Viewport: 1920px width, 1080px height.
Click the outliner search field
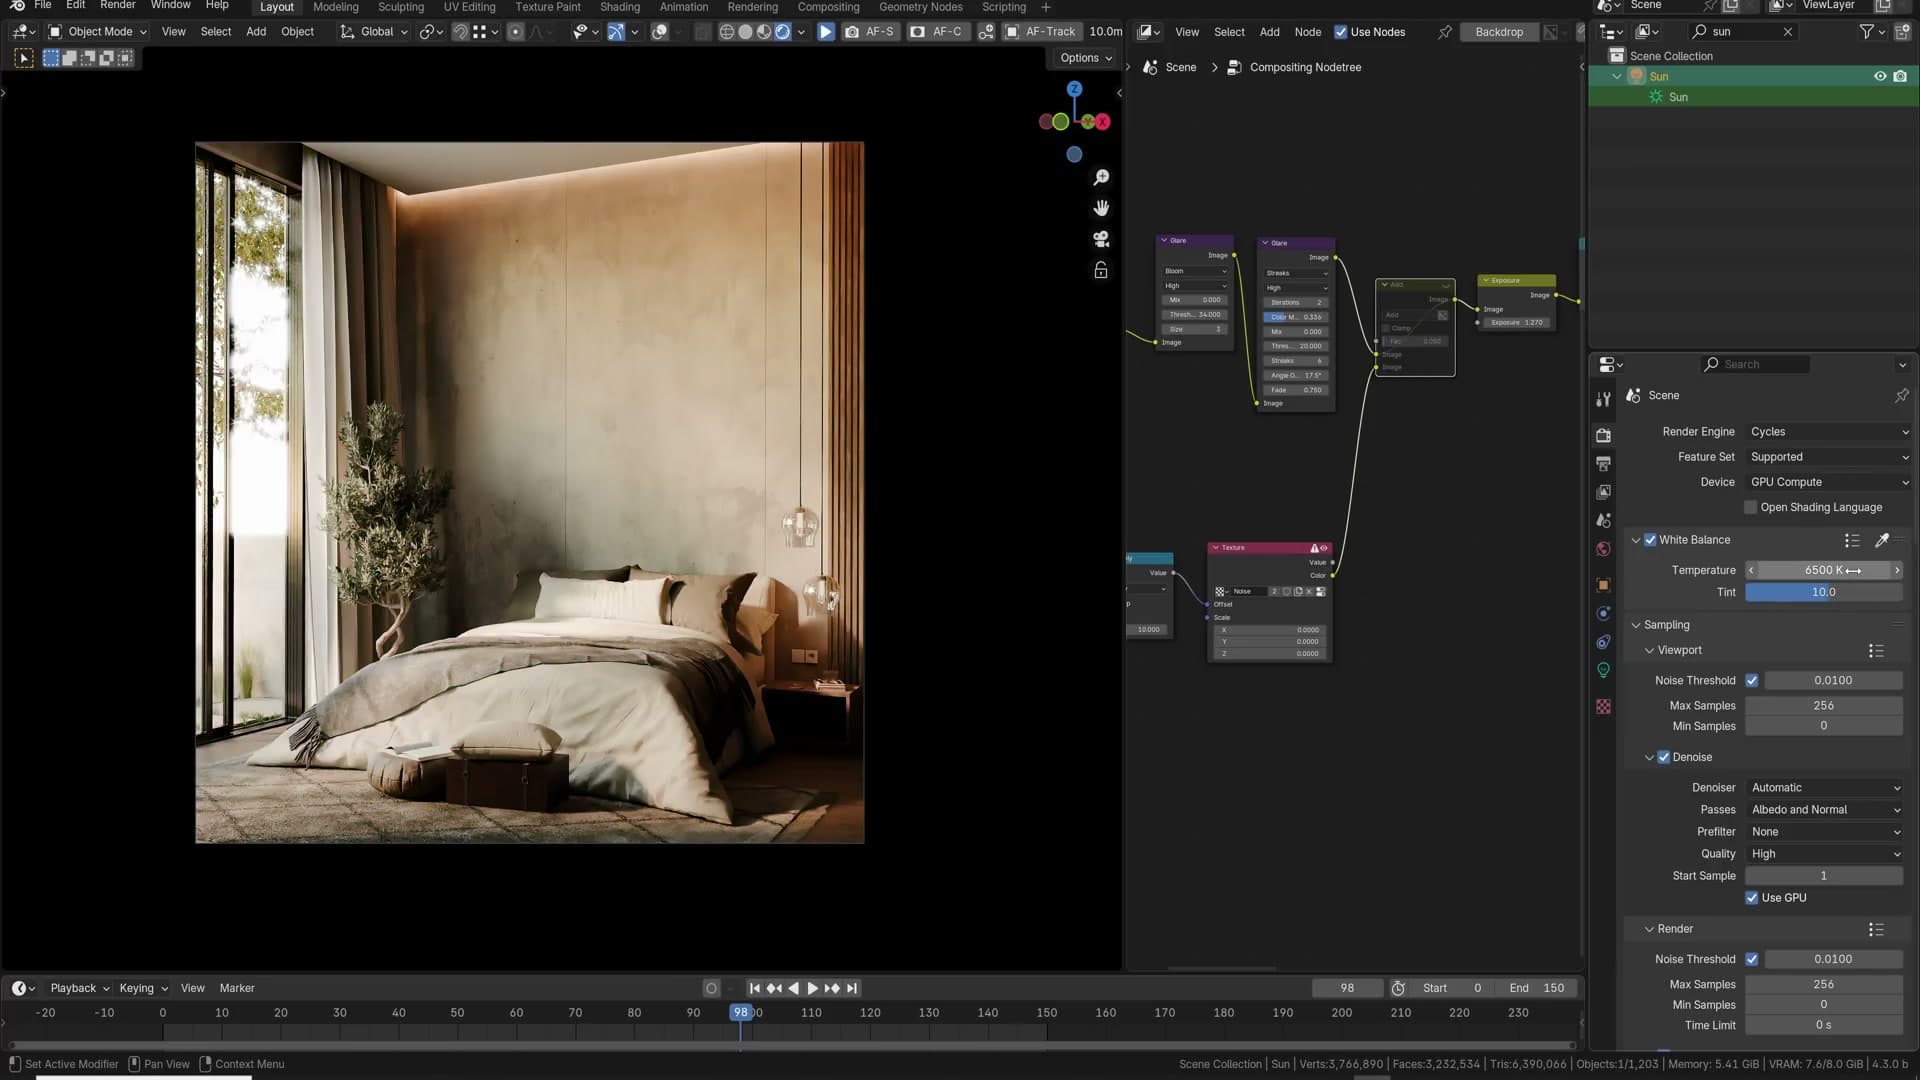(x=1741, y=32)
